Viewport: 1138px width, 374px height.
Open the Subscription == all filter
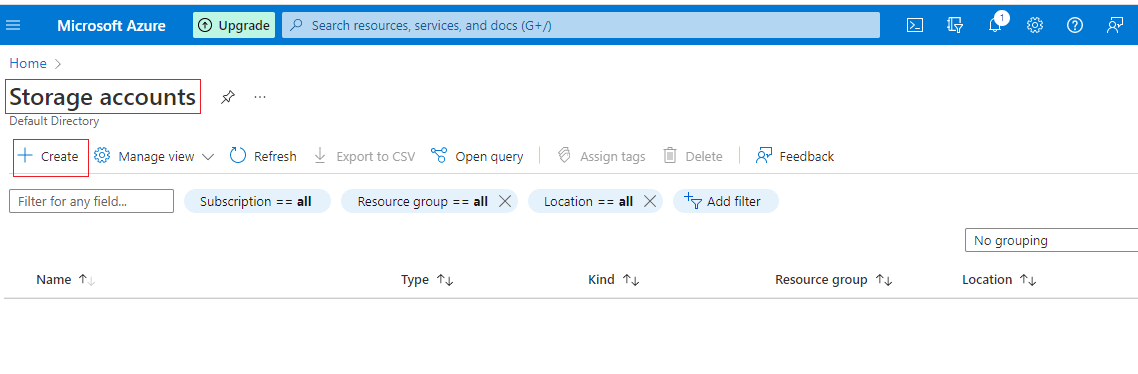click(257, 201)
